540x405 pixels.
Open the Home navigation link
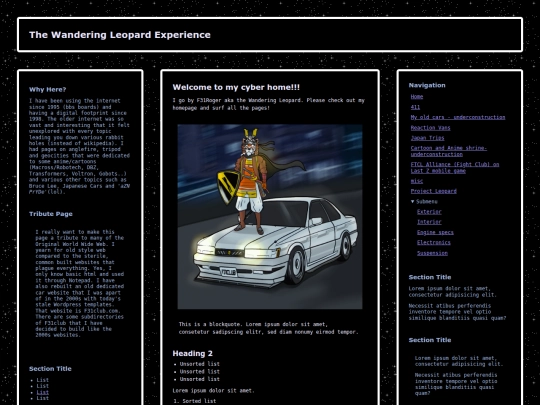tap(417, 97)
